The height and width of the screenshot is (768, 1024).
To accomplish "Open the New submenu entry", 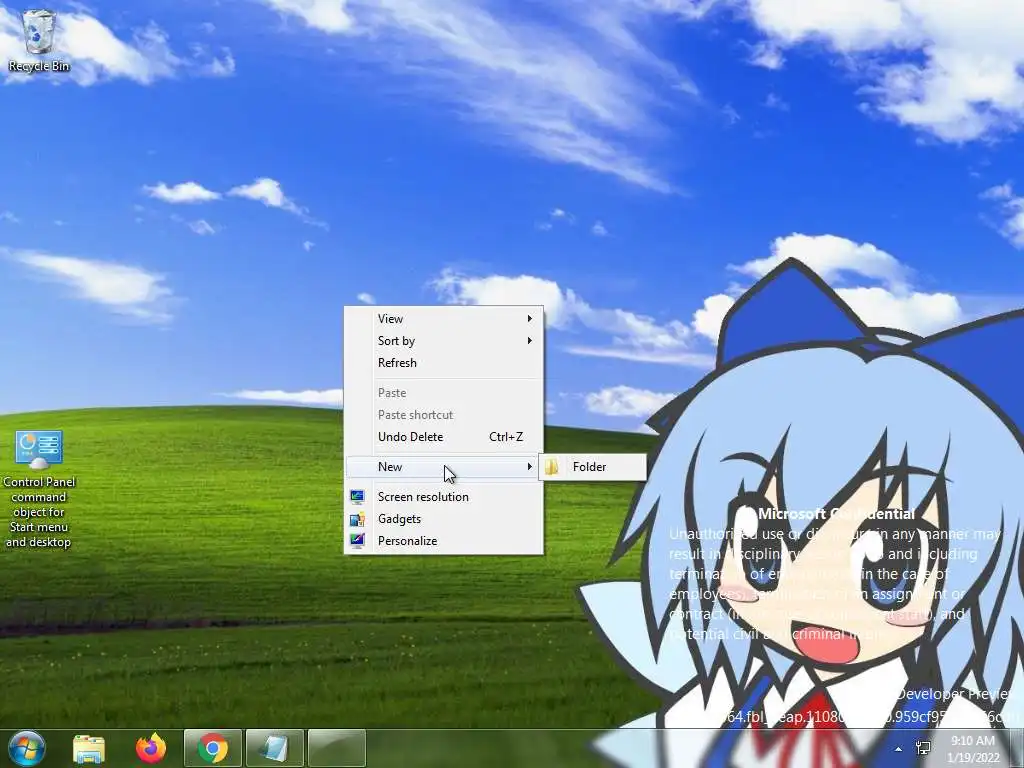I will 444,467.
